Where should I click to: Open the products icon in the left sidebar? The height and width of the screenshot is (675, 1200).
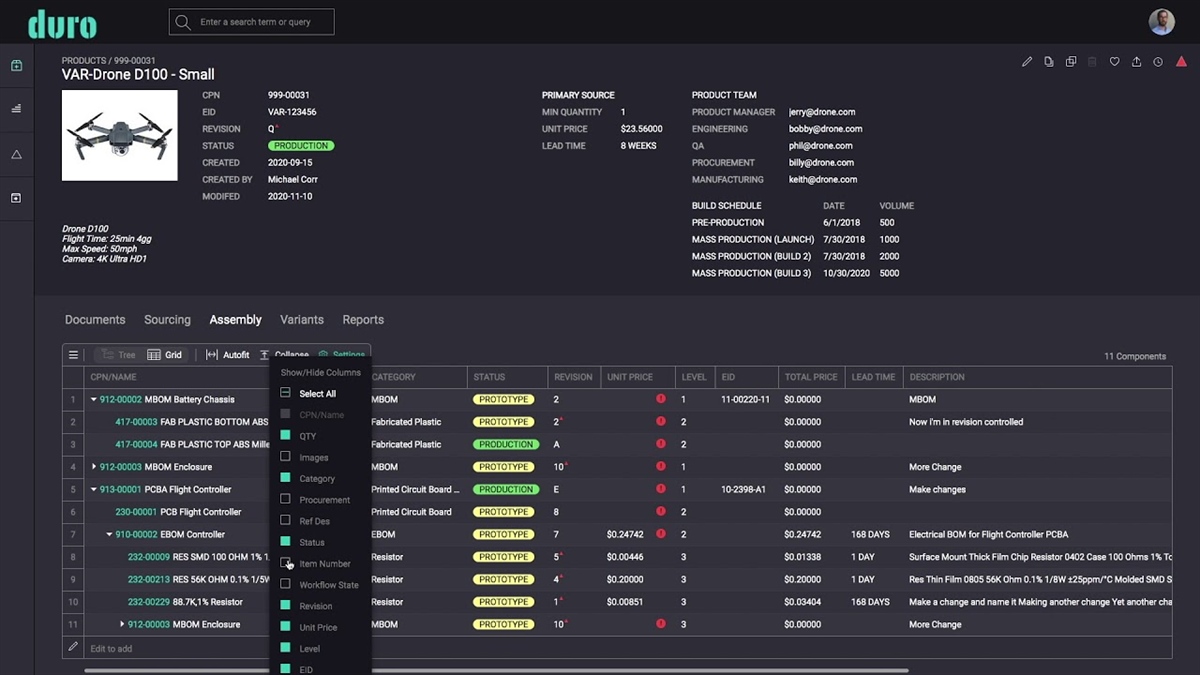click(x=16, y=66)
